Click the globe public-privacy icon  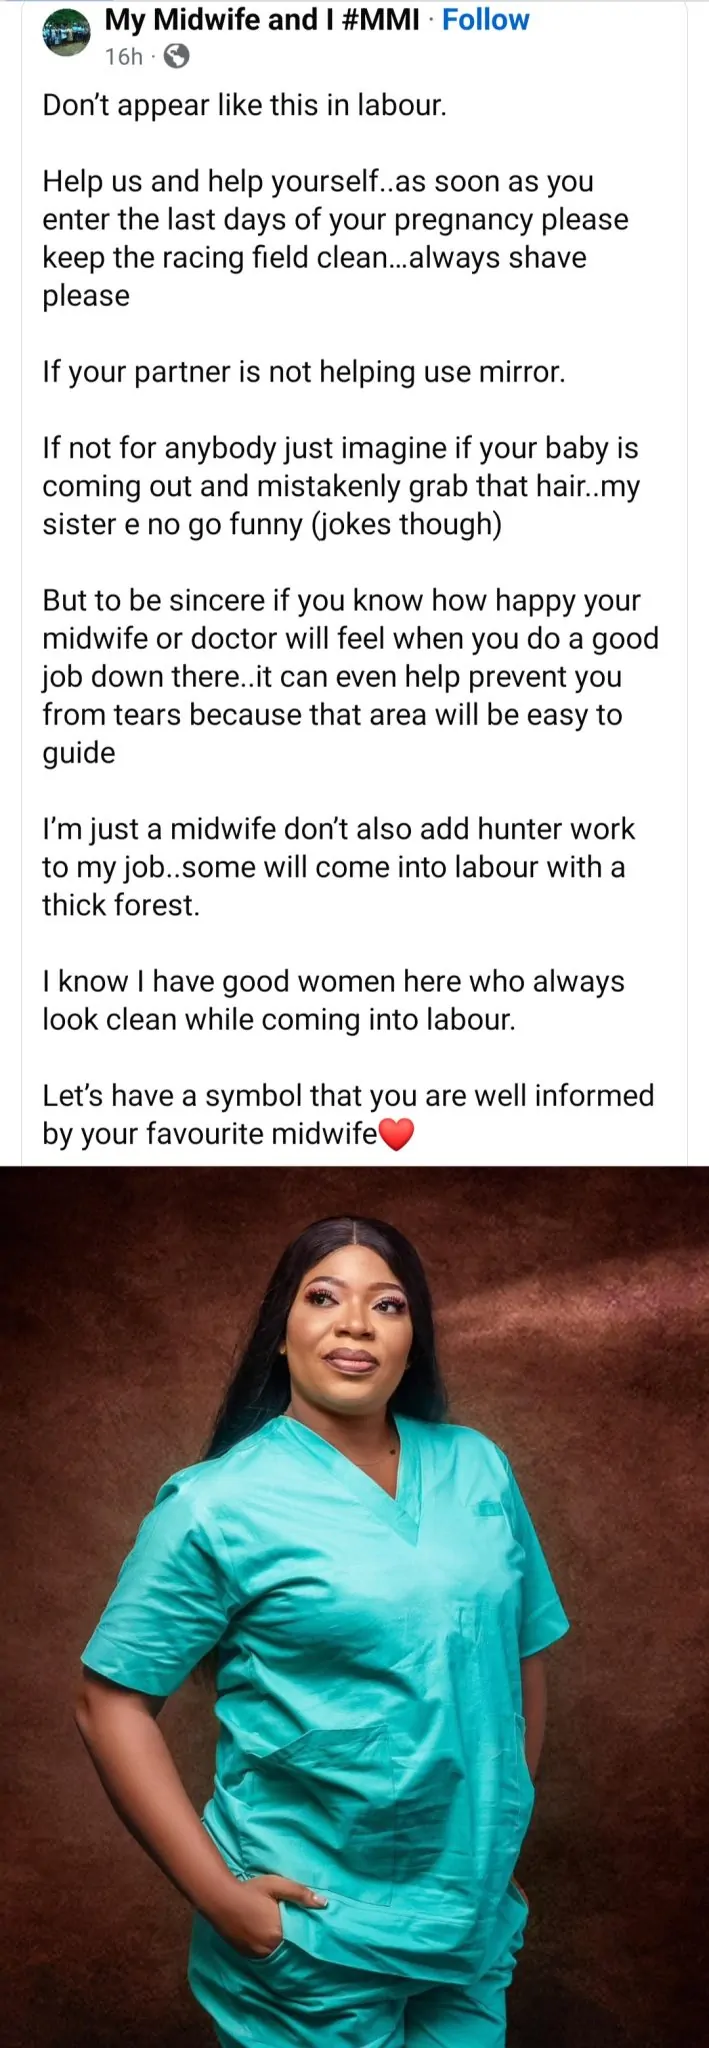click(176, 57)
